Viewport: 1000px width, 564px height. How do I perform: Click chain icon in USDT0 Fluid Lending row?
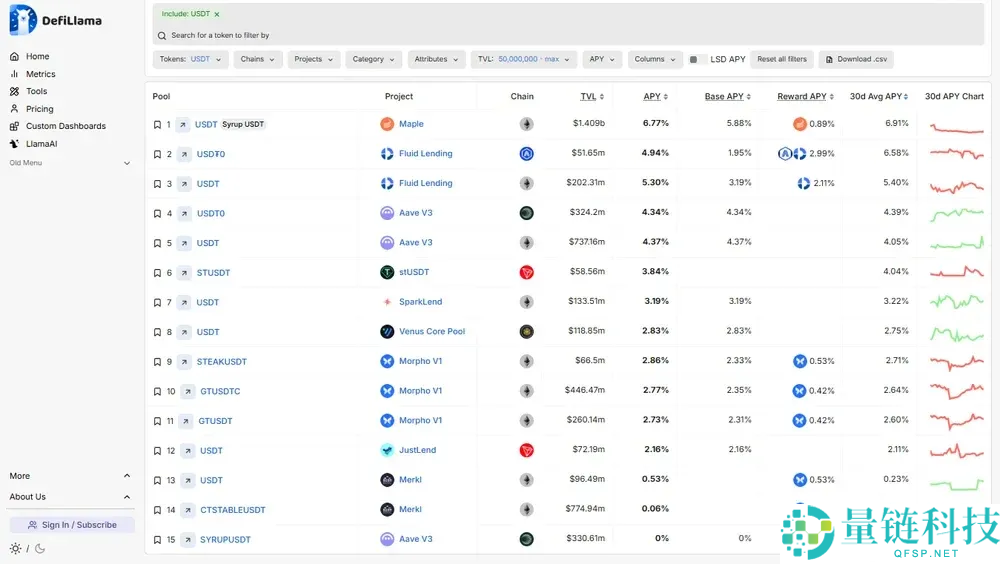click(526, 154)
